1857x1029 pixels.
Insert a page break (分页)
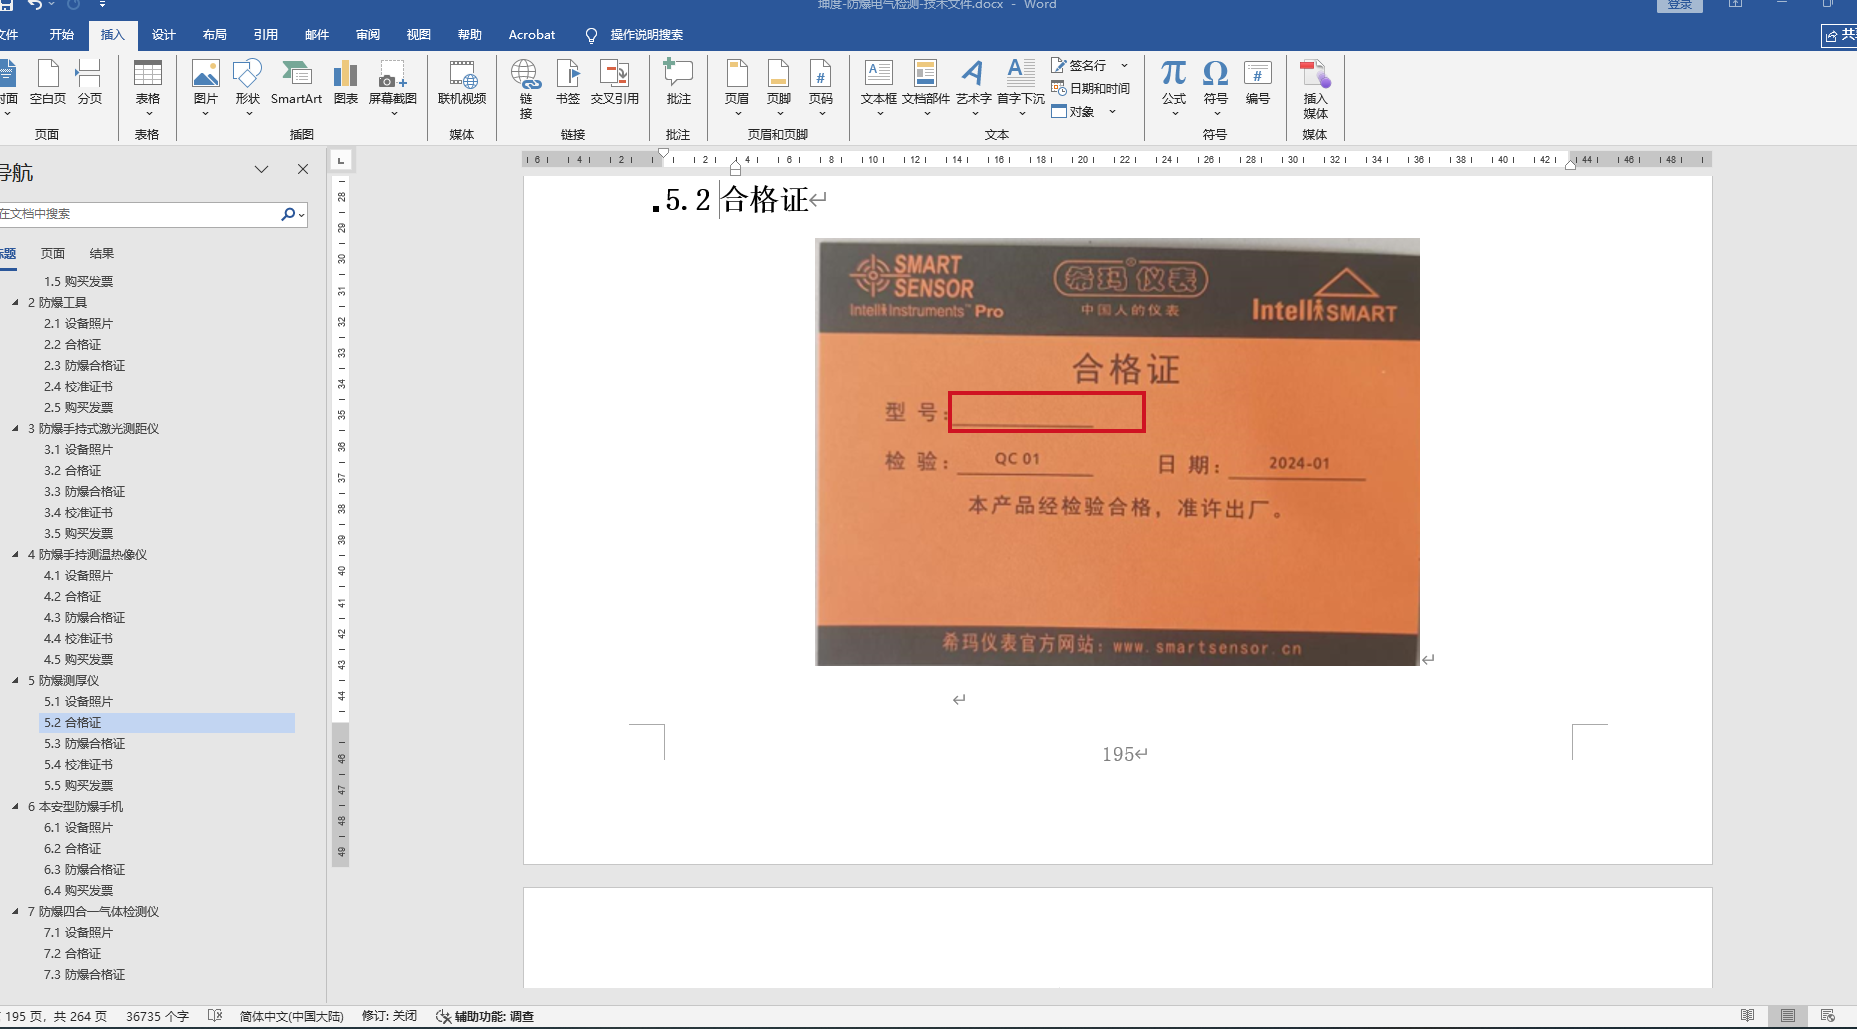coord(89,83)
